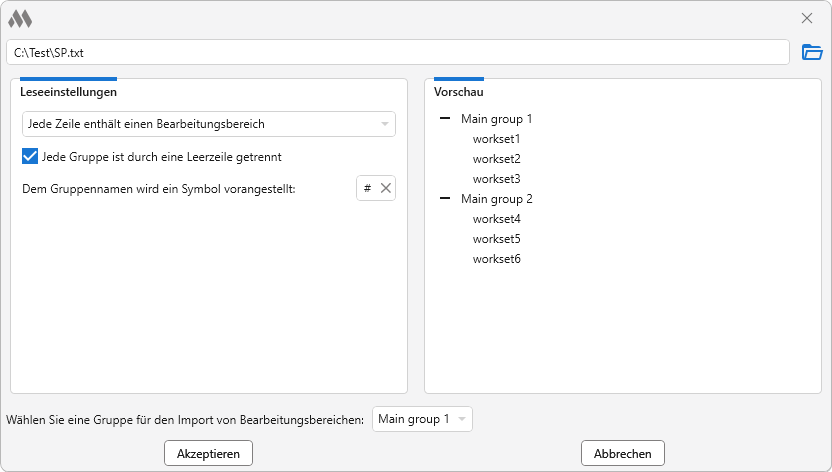Select workset5 in the preview
Image resolution: width=832 pixels, height=472 pixels.
point(496,239)
